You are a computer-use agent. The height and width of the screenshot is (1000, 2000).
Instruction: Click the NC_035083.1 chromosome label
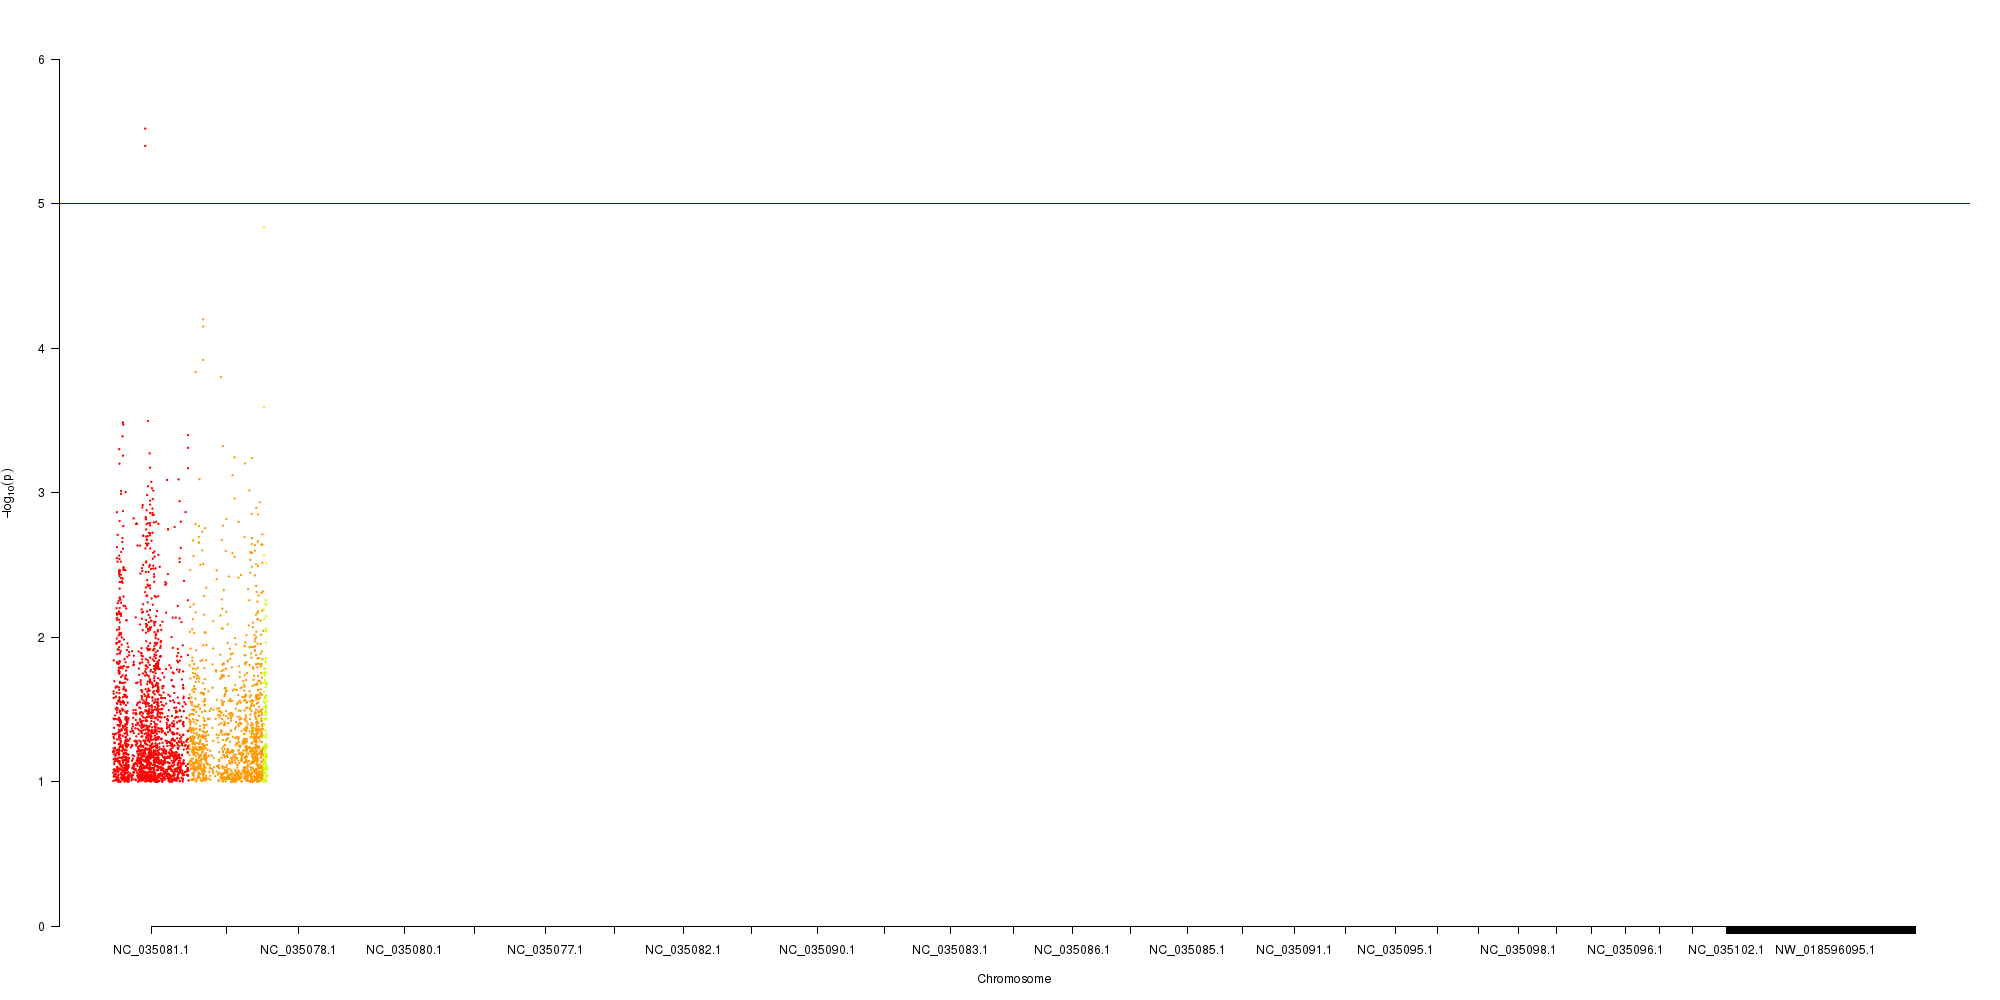pyautogui.click(x=950, y=950)
